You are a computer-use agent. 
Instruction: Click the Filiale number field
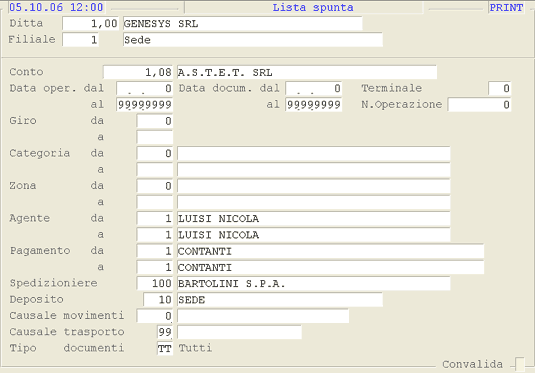coord(81,40)
